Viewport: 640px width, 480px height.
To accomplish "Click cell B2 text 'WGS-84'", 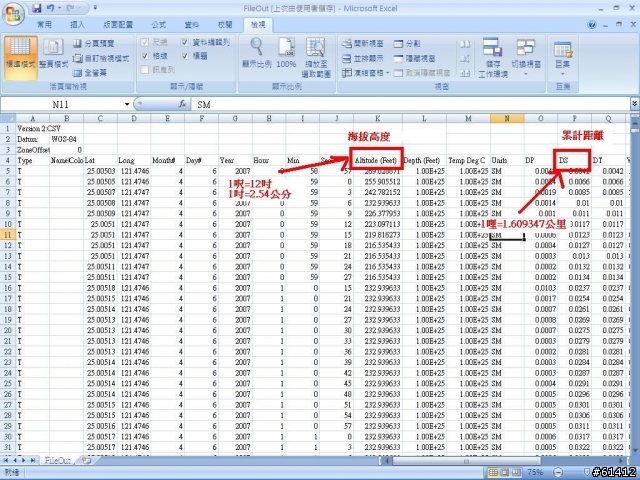I will coord(64,139).
